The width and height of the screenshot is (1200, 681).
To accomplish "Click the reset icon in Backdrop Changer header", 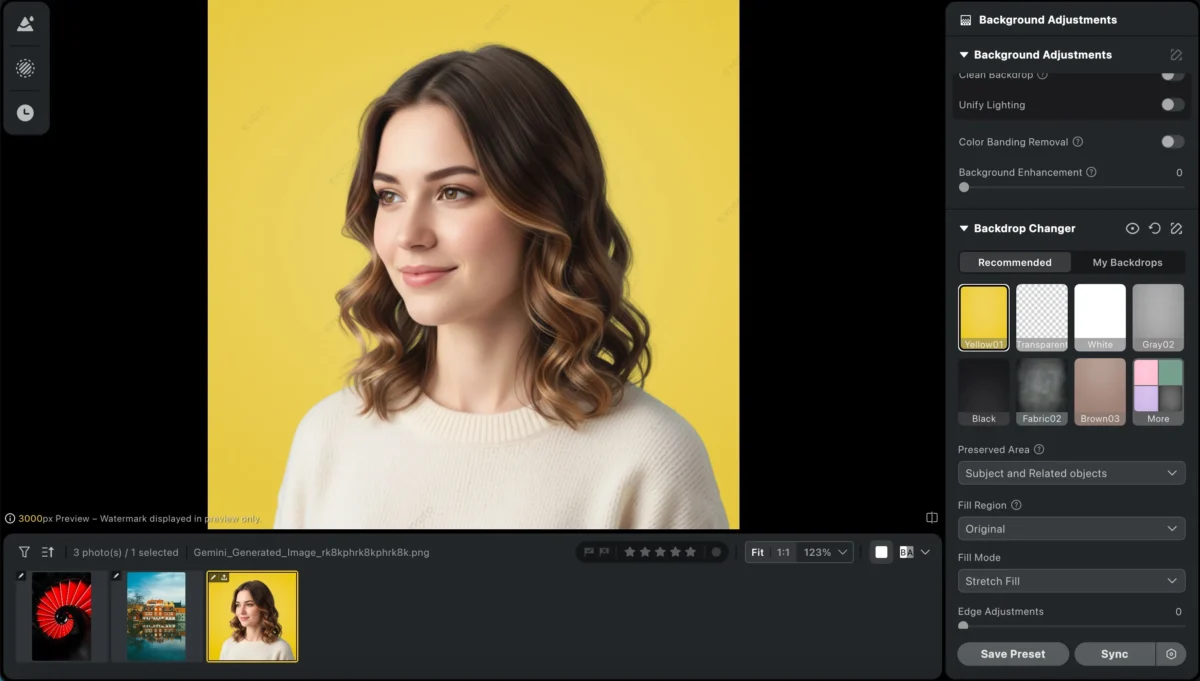I will click(x=1154, y=228).
